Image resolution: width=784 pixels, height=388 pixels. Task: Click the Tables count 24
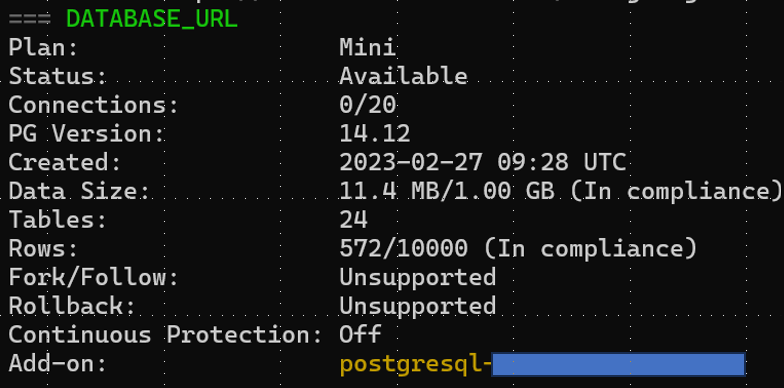click(x=354, y=220)
